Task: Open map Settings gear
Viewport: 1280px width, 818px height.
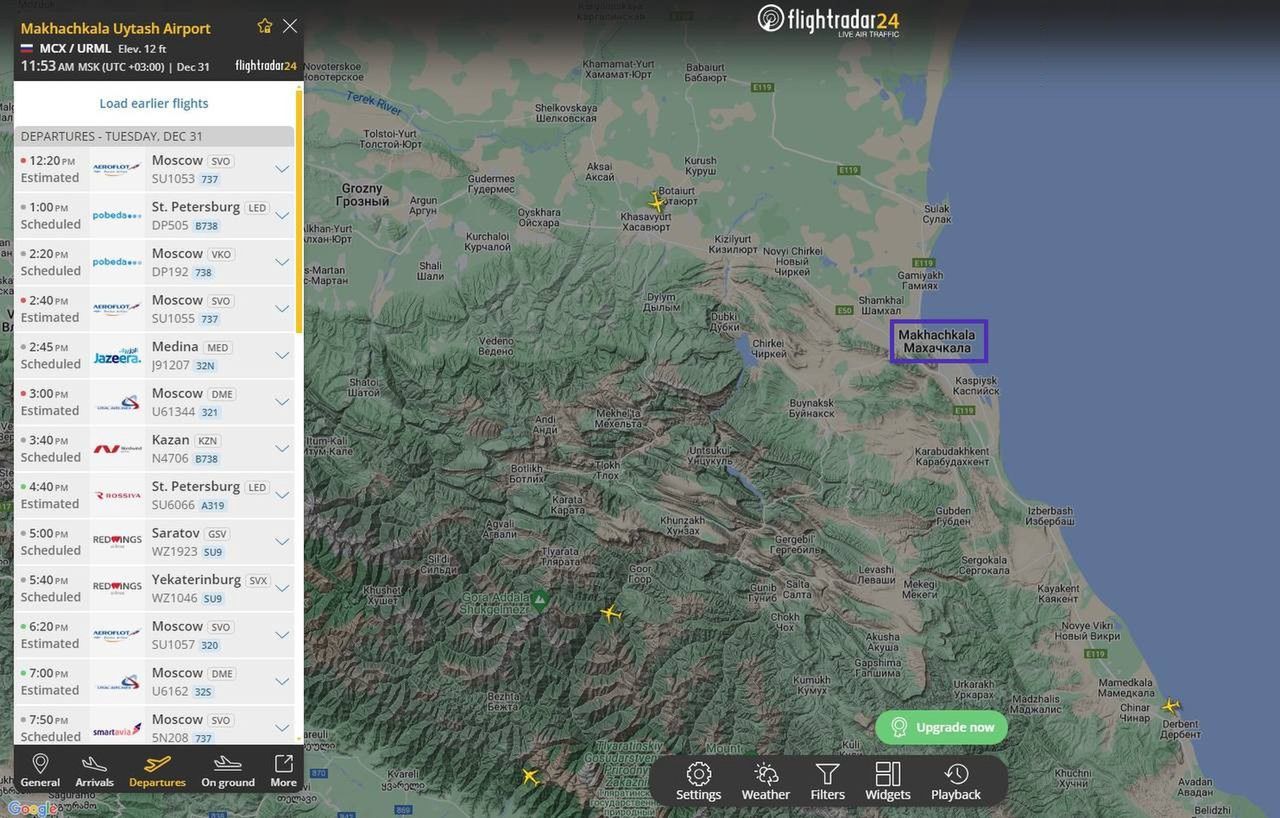Action: 698,781
